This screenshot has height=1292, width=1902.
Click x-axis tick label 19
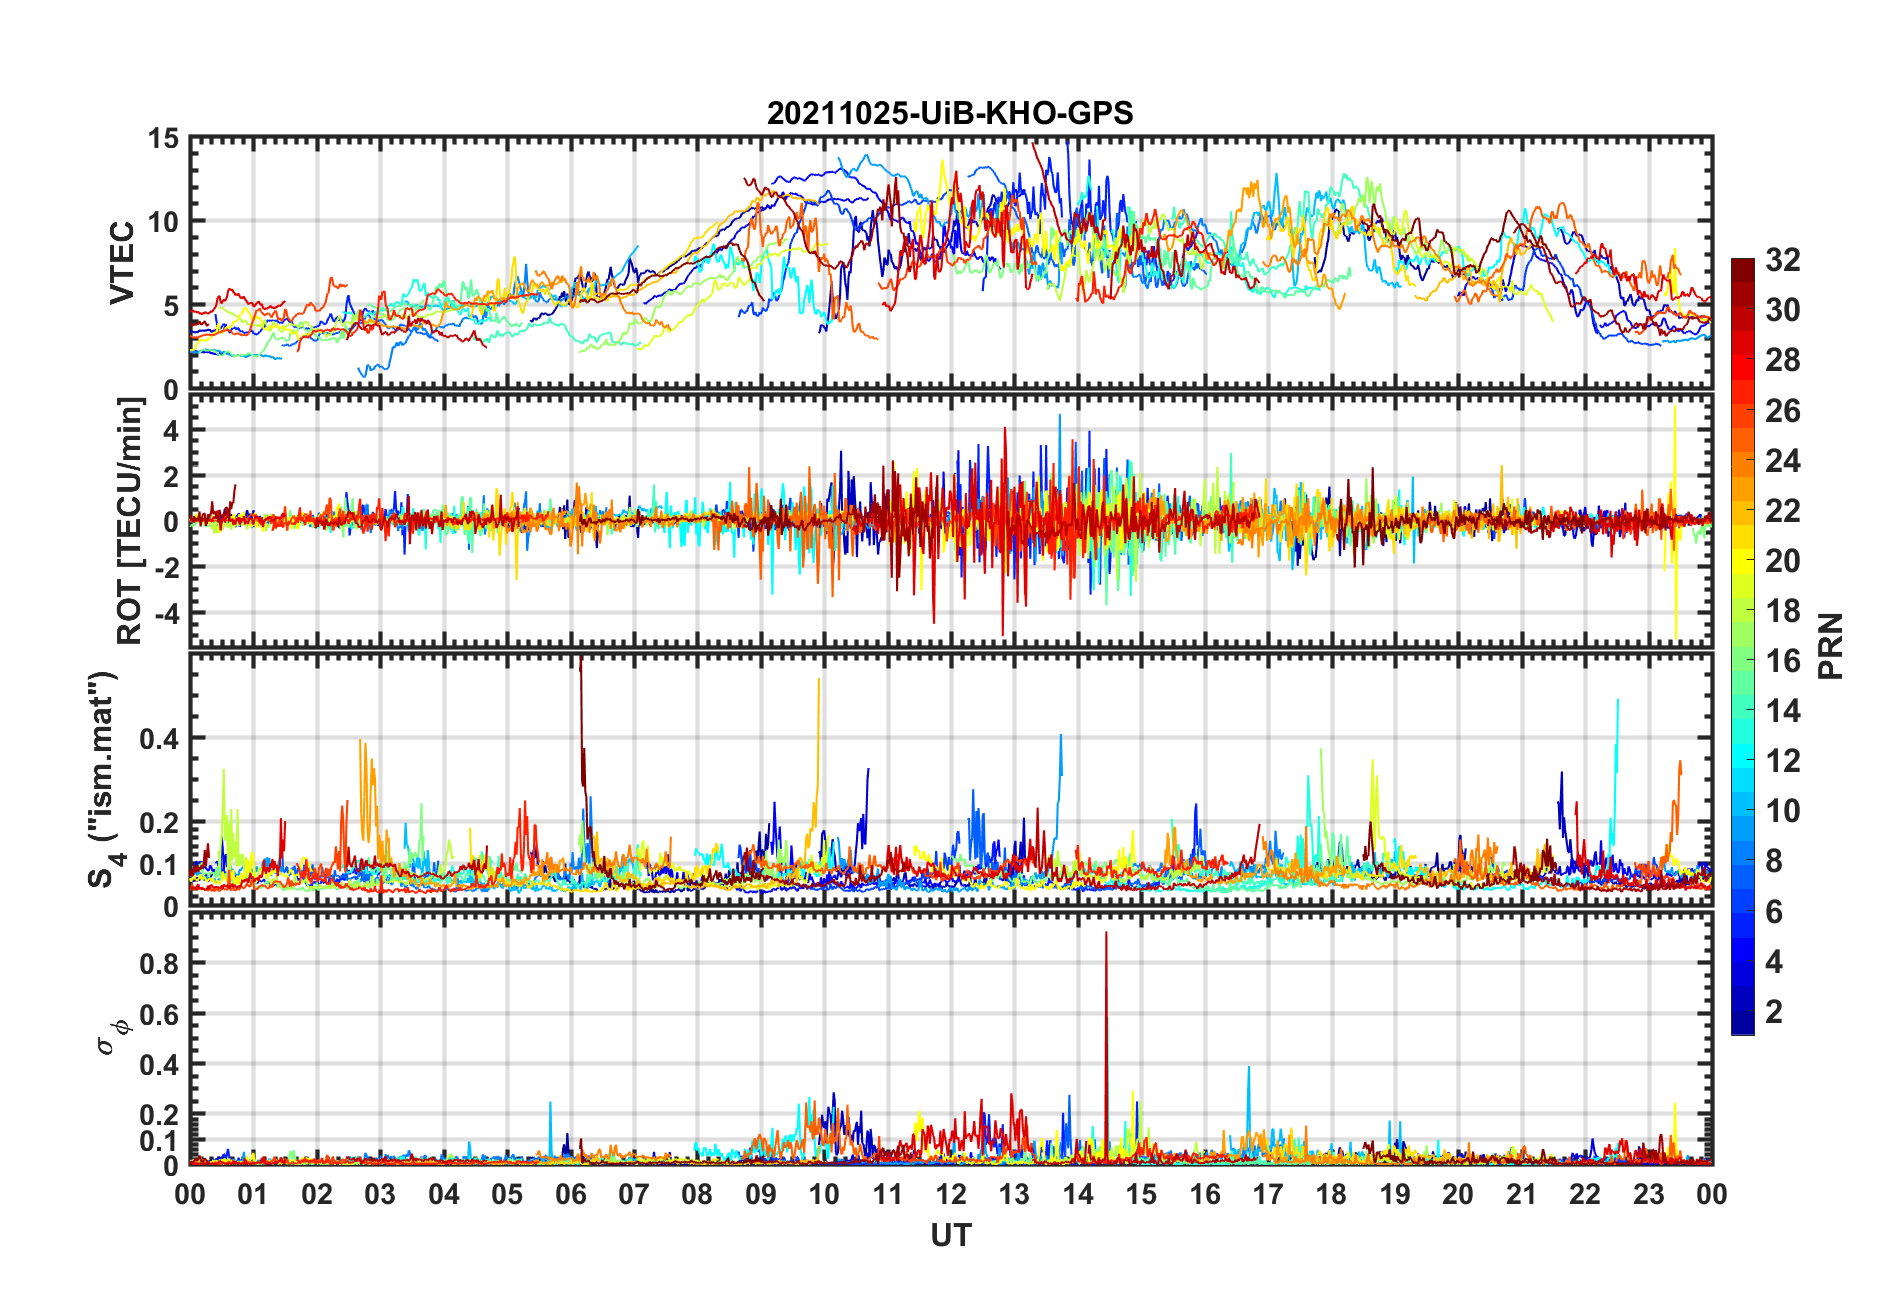click(1395, 1194)
